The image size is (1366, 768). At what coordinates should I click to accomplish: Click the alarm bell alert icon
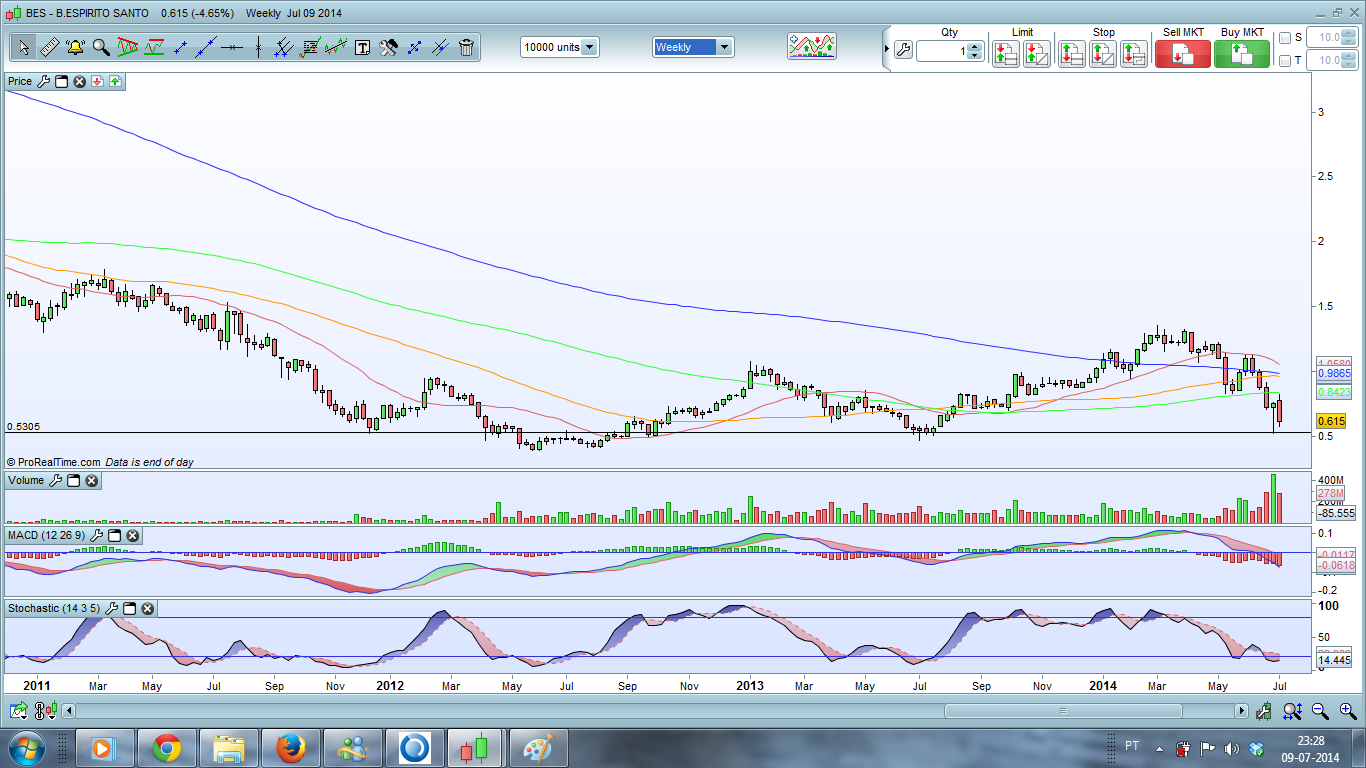[75, 47]
